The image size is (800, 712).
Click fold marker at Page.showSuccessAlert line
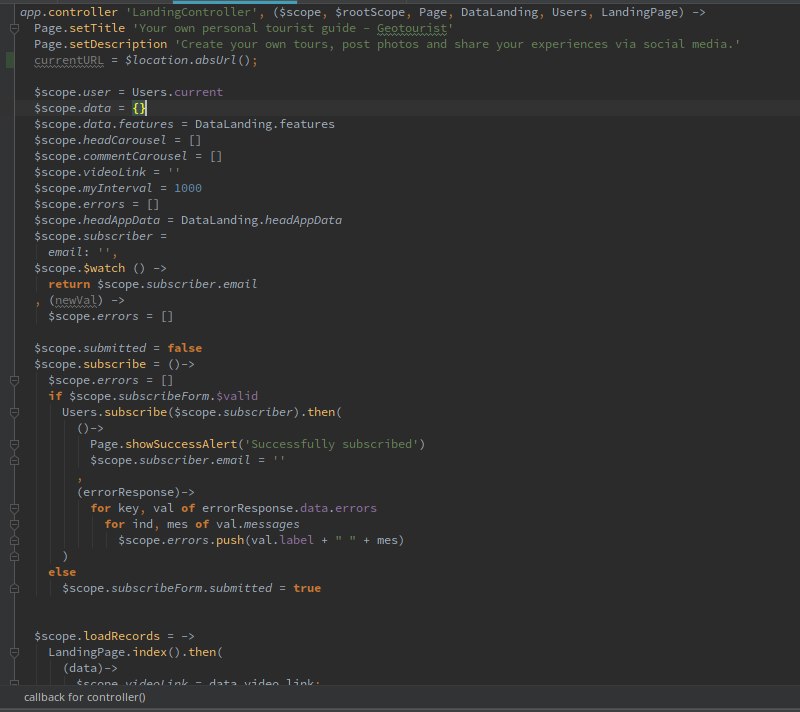tap(13, 444)
